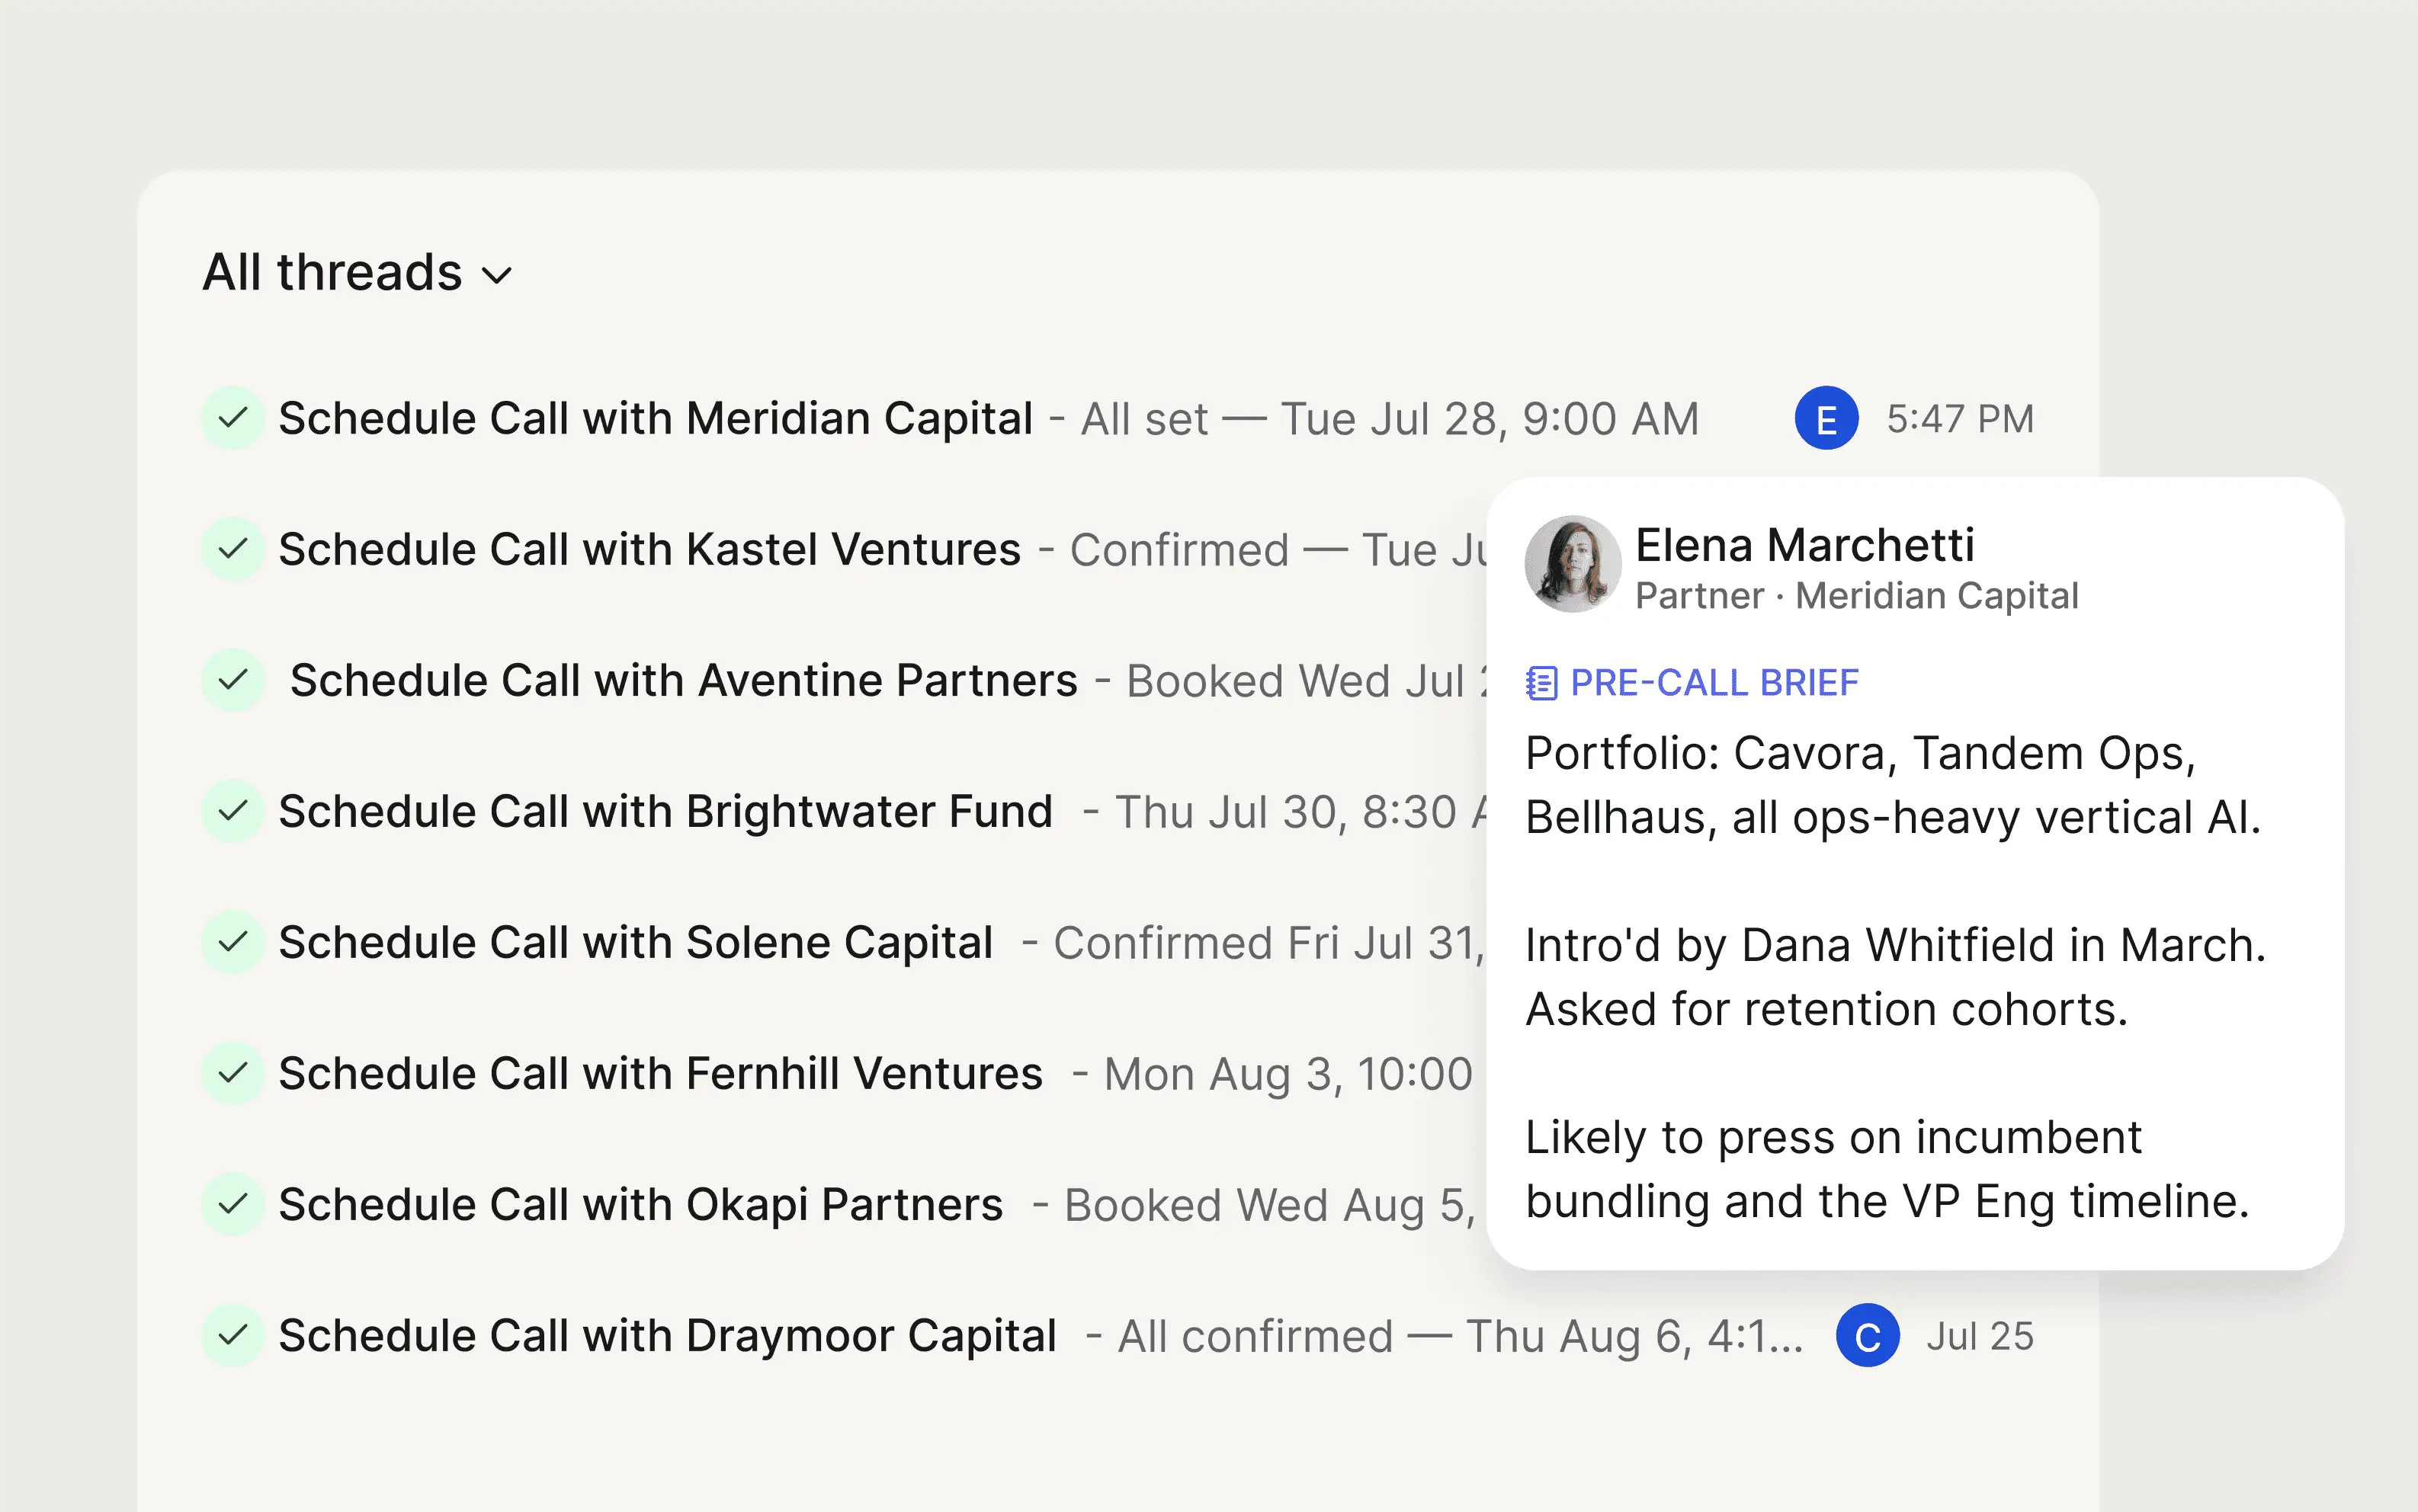The width and height of the screenshot is (2418, 1512).
Task: Open Elena Marchetti's profile photo
Action: click(1572, 564)
